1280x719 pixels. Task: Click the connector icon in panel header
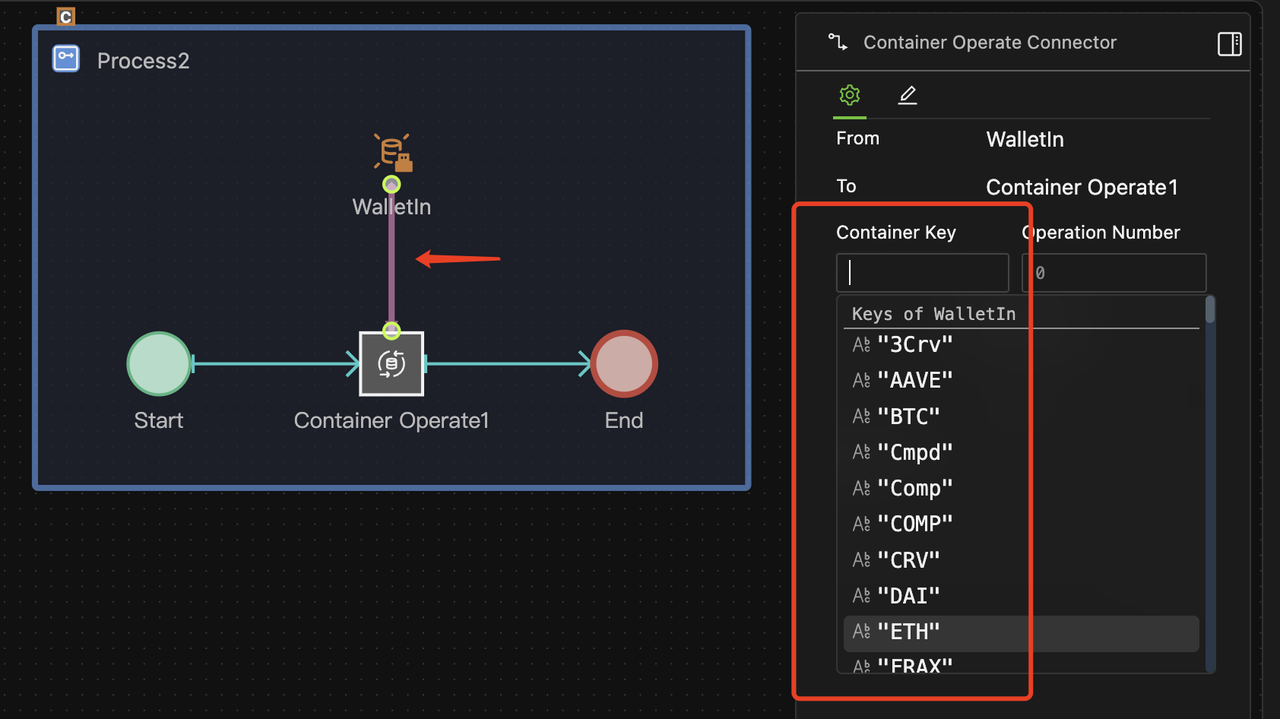[x=837, y=42]
